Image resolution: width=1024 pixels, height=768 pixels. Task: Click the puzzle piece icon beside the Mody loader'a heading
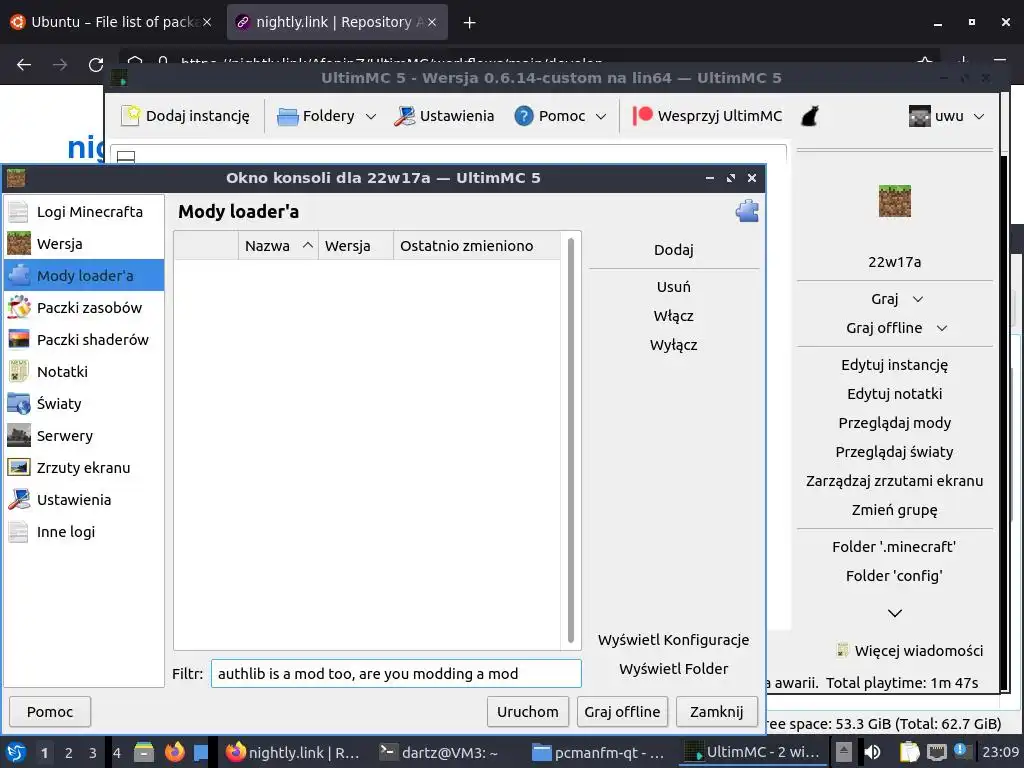[x=747, y=211]
